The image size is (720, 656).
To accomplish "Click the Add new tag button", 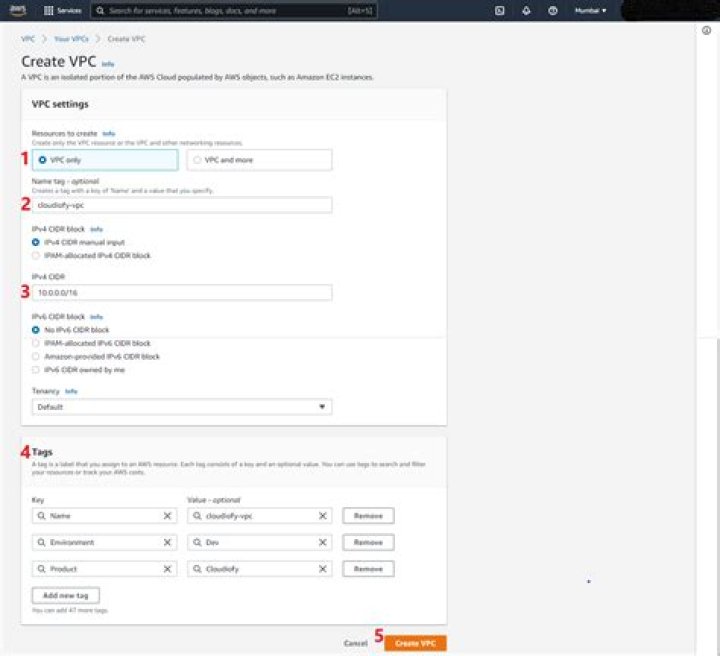I will tap(66, 595).
